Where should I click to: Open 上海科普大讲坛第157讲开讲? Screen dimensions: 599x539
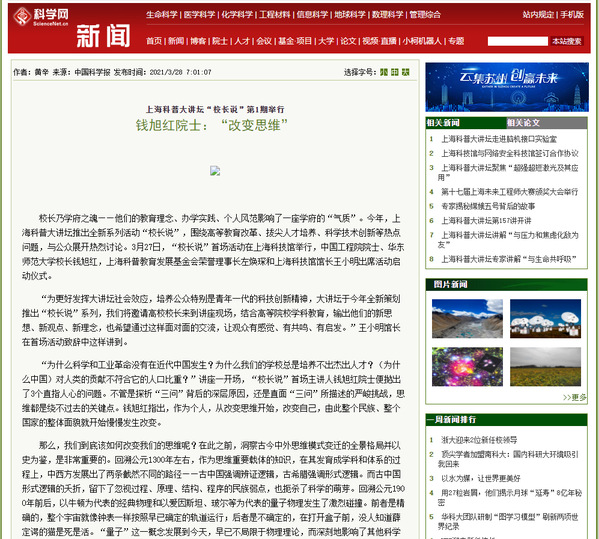486,221
